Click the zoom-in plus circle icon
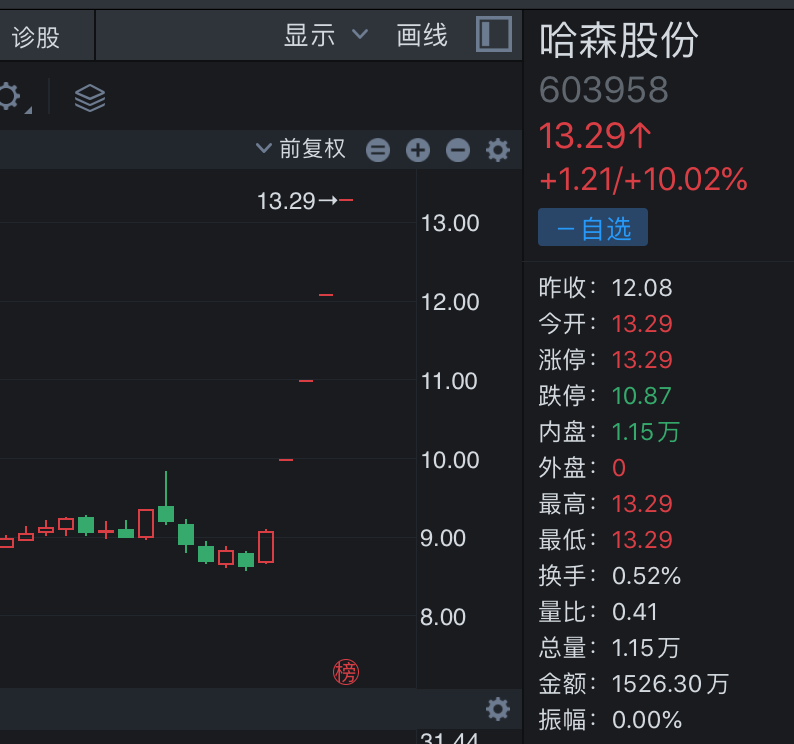Image resolution: width=794 pixels, height=744 pixels. click(x=417, y=150)
